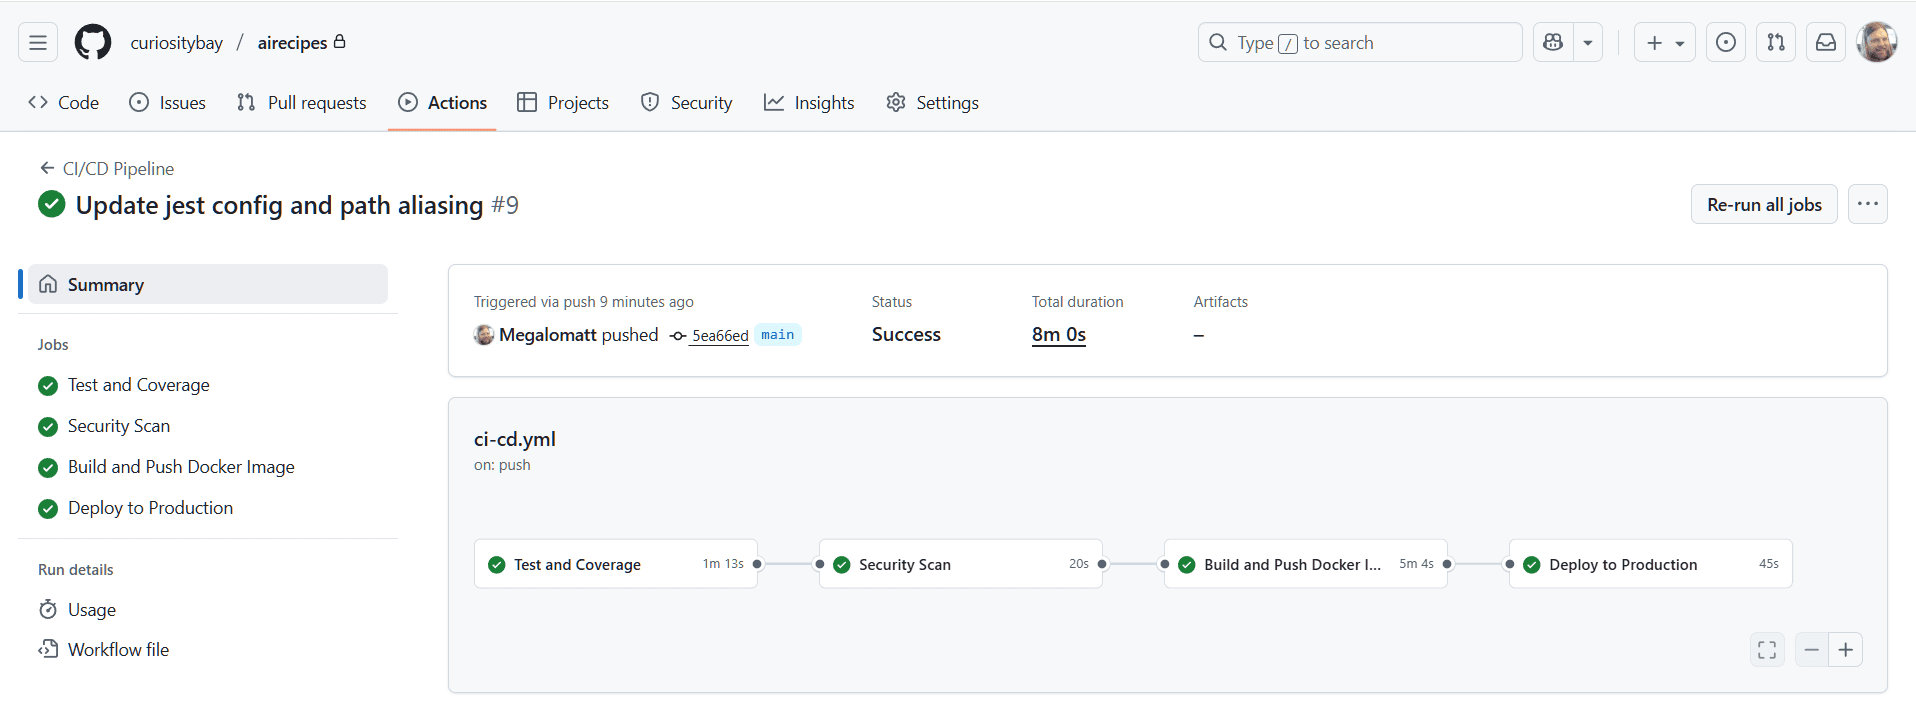Open user profile avatar menu
1916x706 pixels.
(1877, 43)
